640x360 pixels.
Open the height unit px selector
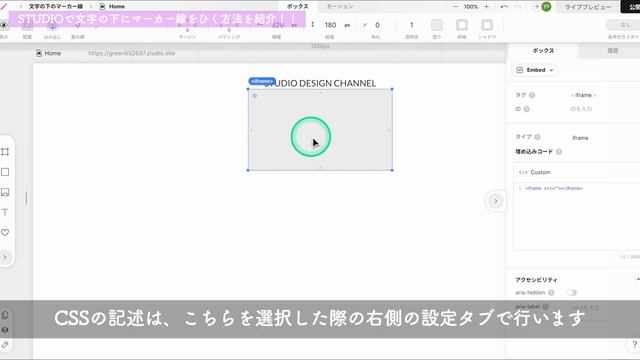pyautogui.click(x=347, y=25)
